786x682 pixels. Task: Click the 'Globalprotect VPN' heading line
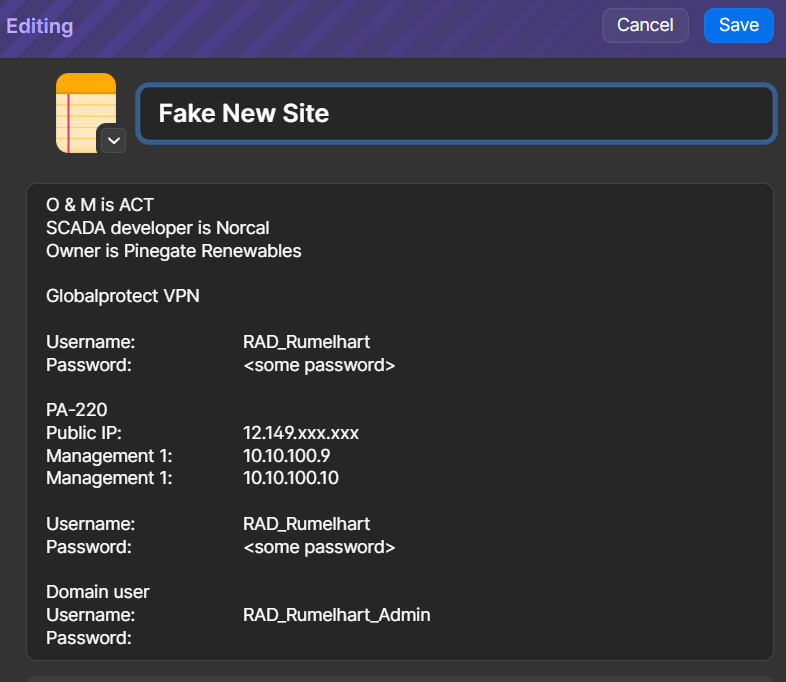[123, 296]
